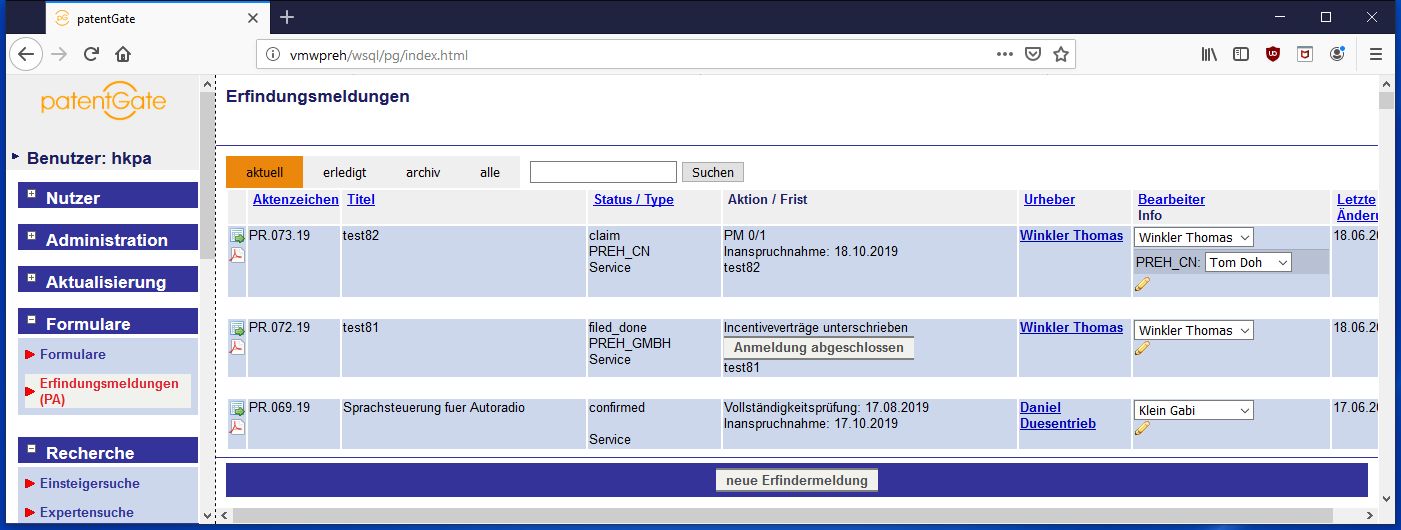Viewport: 1401px width, 530px height.
Task: Open the uBlock Origin extension
Action: point(1273,54)
